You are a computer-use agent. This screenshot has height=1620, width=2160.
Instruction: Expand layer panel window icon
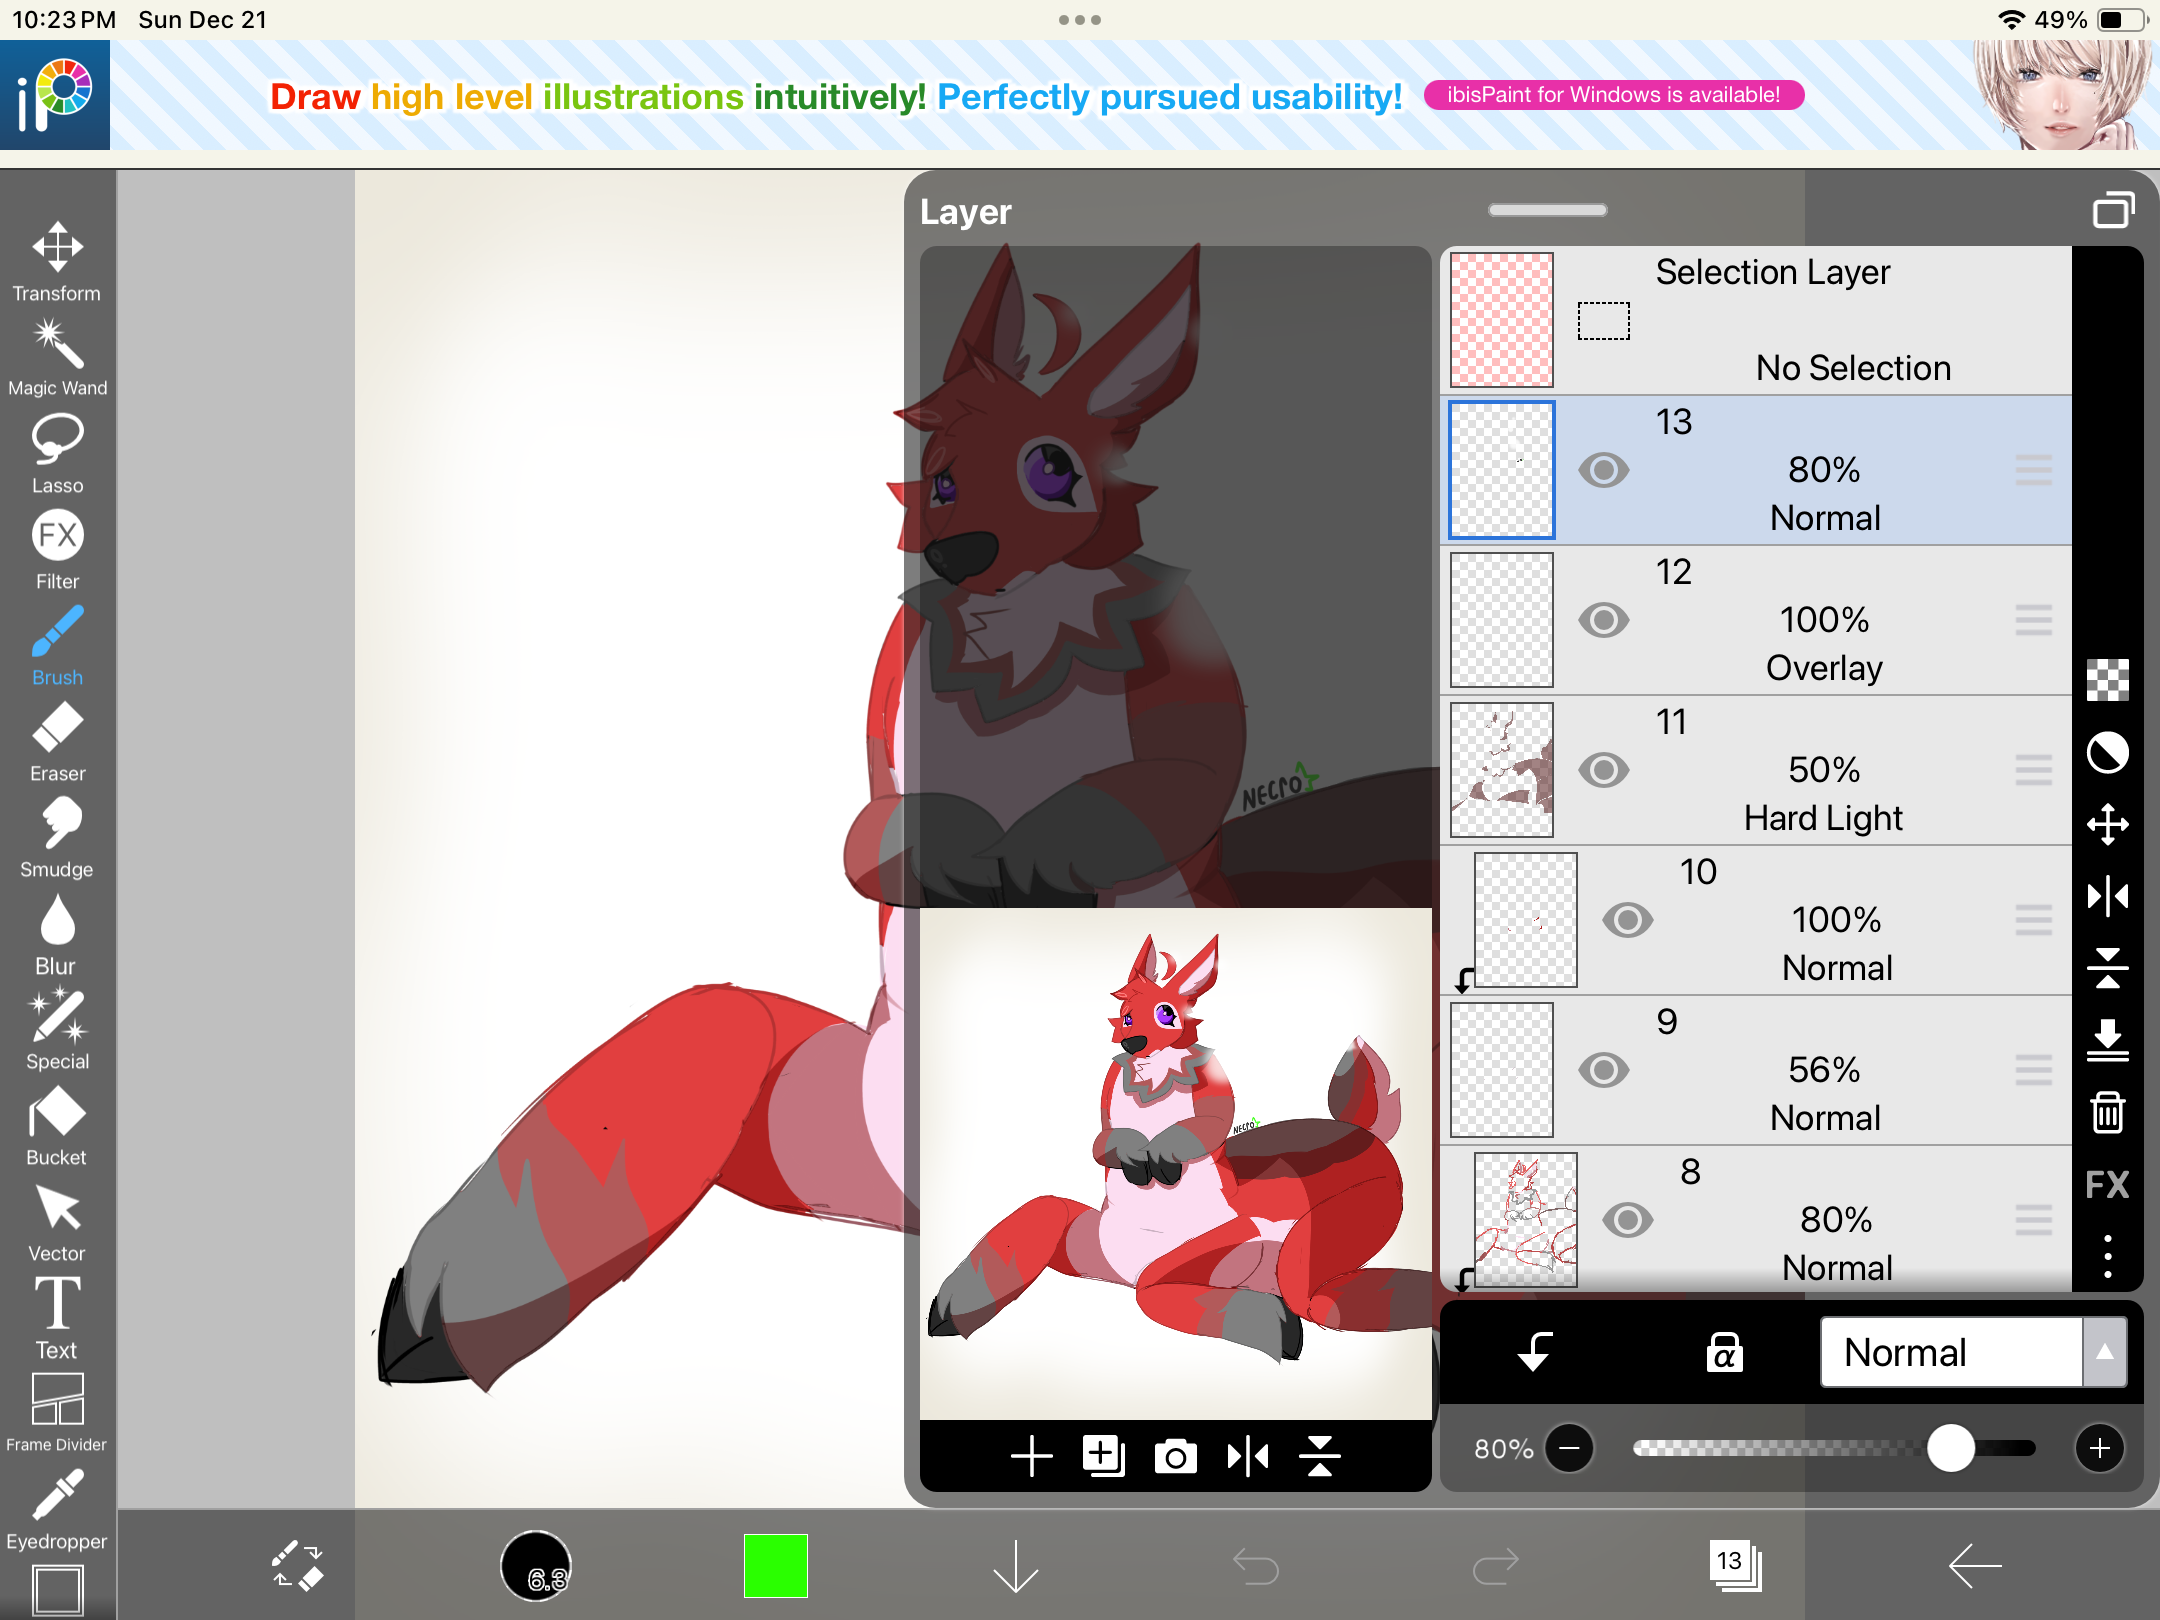tap(2112, 211)
